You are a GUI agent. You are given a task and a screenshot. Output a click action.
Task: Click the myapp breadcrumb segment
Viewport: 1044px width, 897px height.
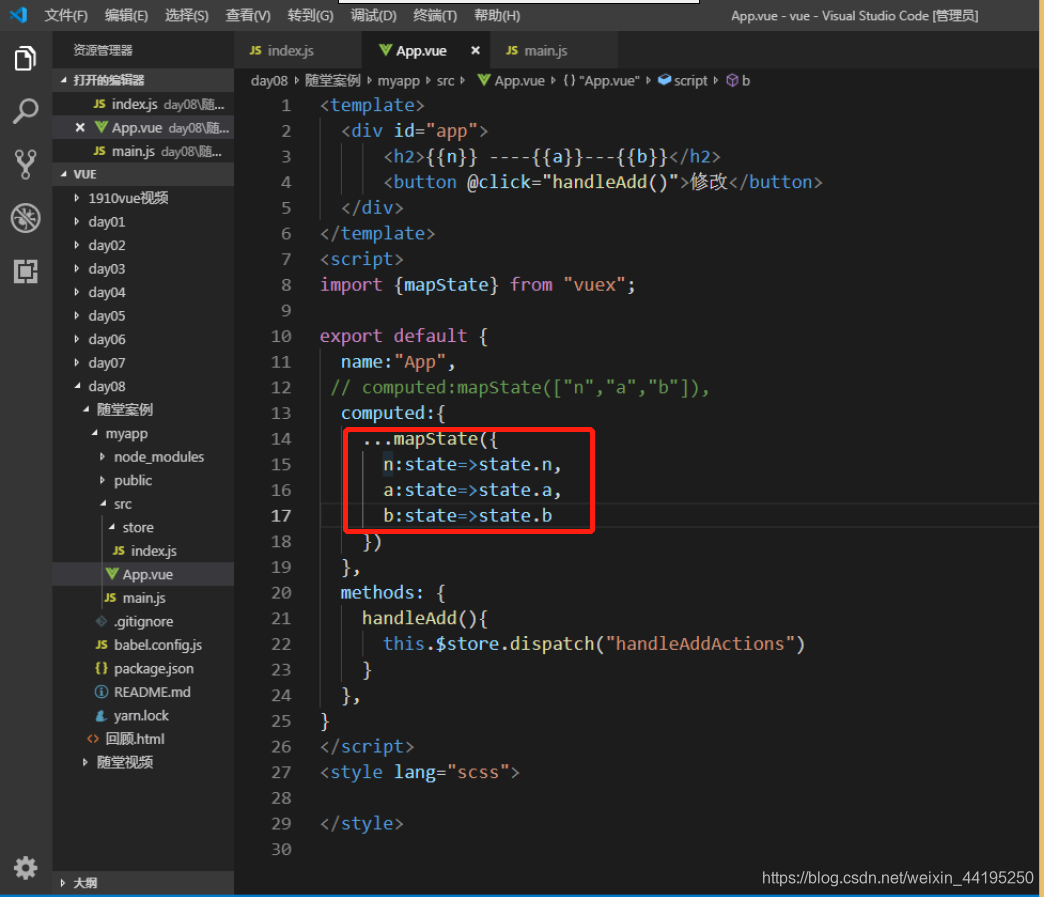(x=398, y=81)
